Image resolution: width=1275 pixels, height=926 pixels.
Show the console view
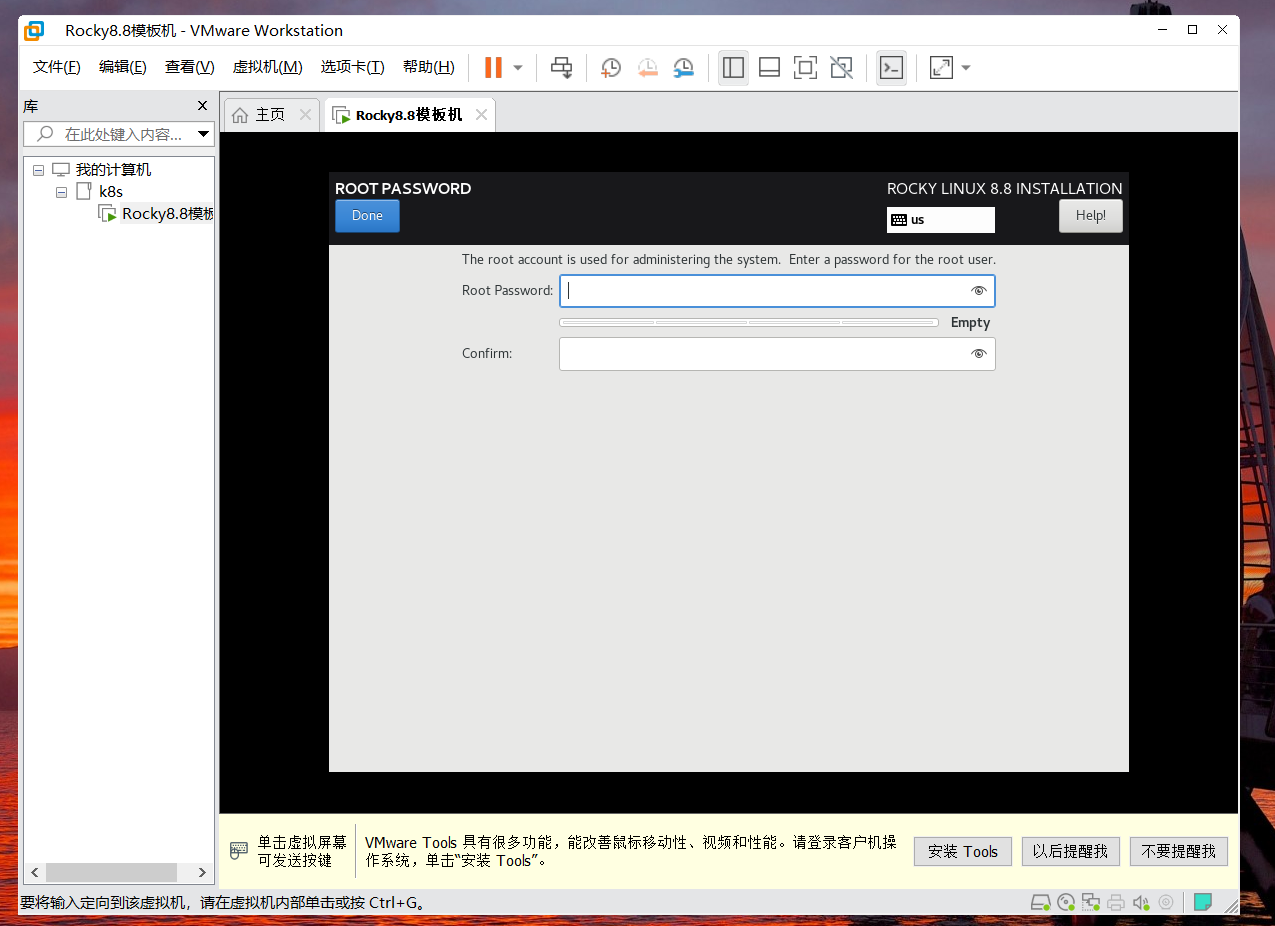891,67
